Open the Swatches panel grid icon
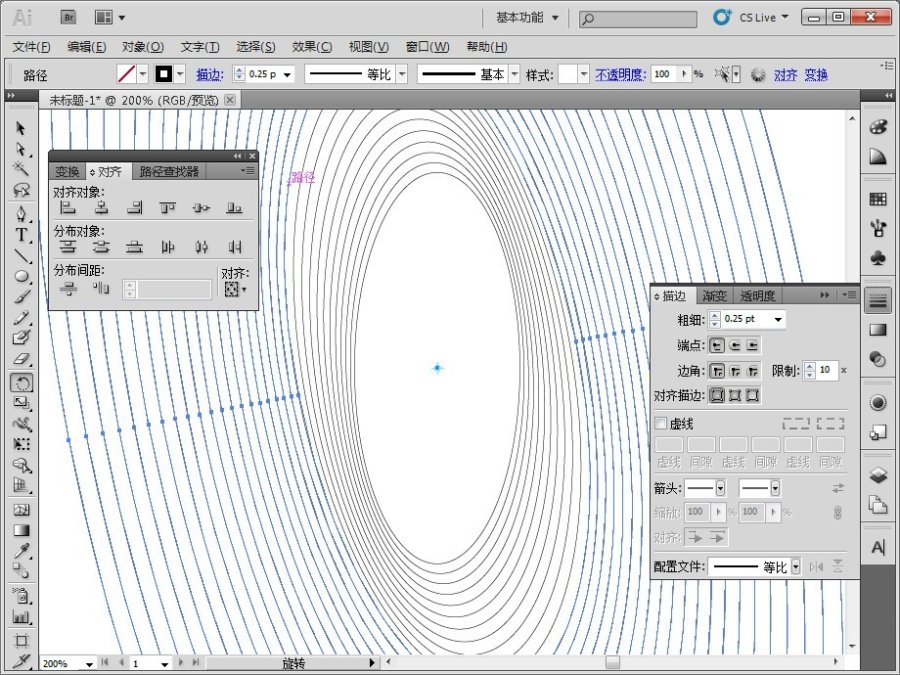This screenshot has height=675, width=900. tap(878, 199)
